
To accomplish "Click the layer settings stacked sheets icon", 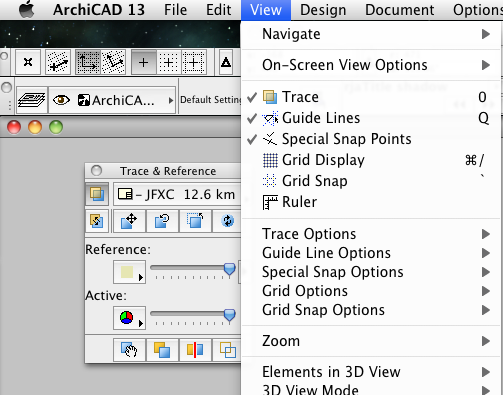I will point(32,100).
